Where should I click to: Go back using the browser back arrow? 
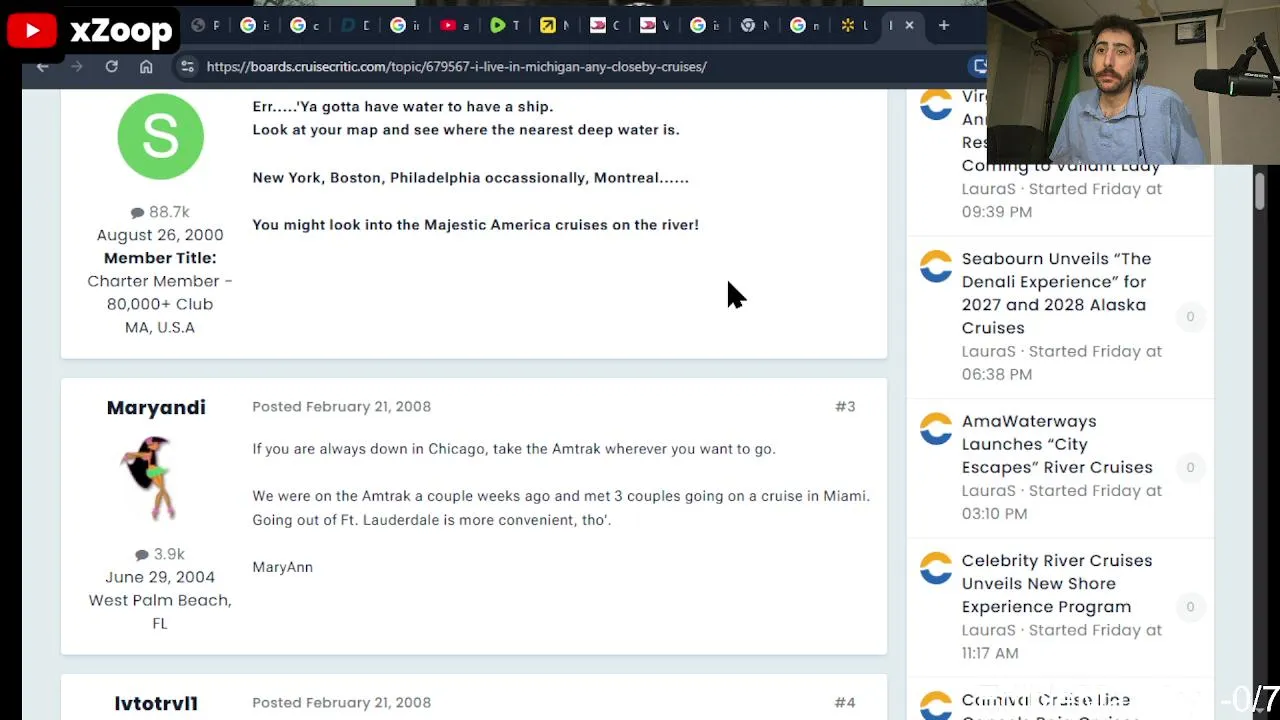click(42, 66)
